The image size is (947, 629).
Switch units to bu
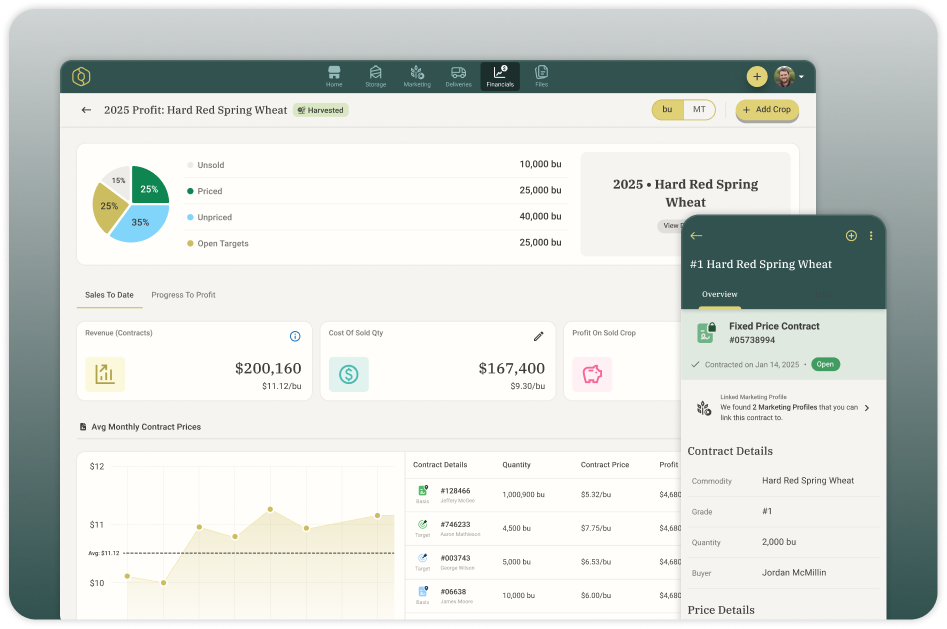(x=667, y=110)
